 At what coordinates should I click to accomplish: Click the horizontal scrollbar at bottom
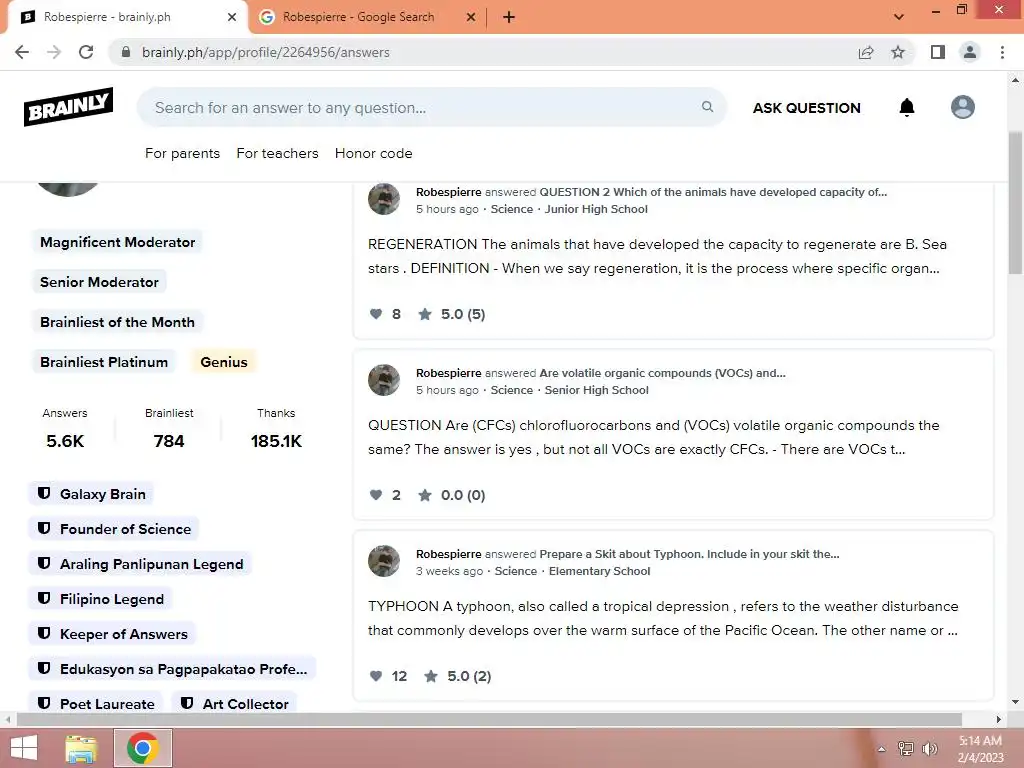(490, 719)
